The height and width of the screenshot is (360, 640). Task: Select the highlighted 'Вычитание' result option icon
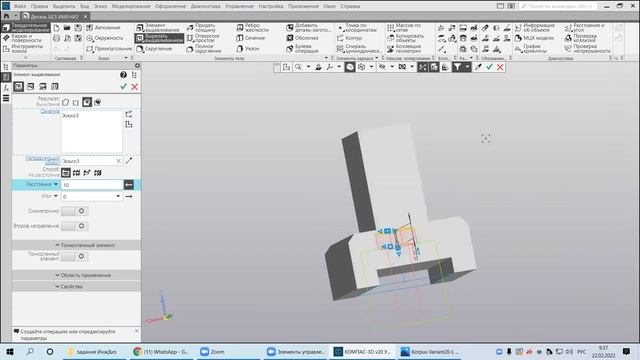pyautogui.click(x=87, y=102)
